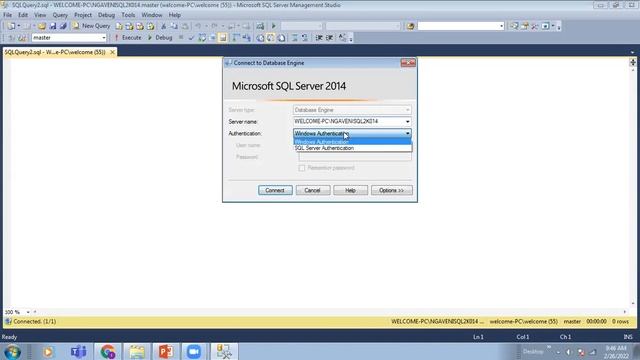Select SQL Server Authentication from list
Image resolution: width=640 pixels, height=360 pixels.
pos(352,148)
